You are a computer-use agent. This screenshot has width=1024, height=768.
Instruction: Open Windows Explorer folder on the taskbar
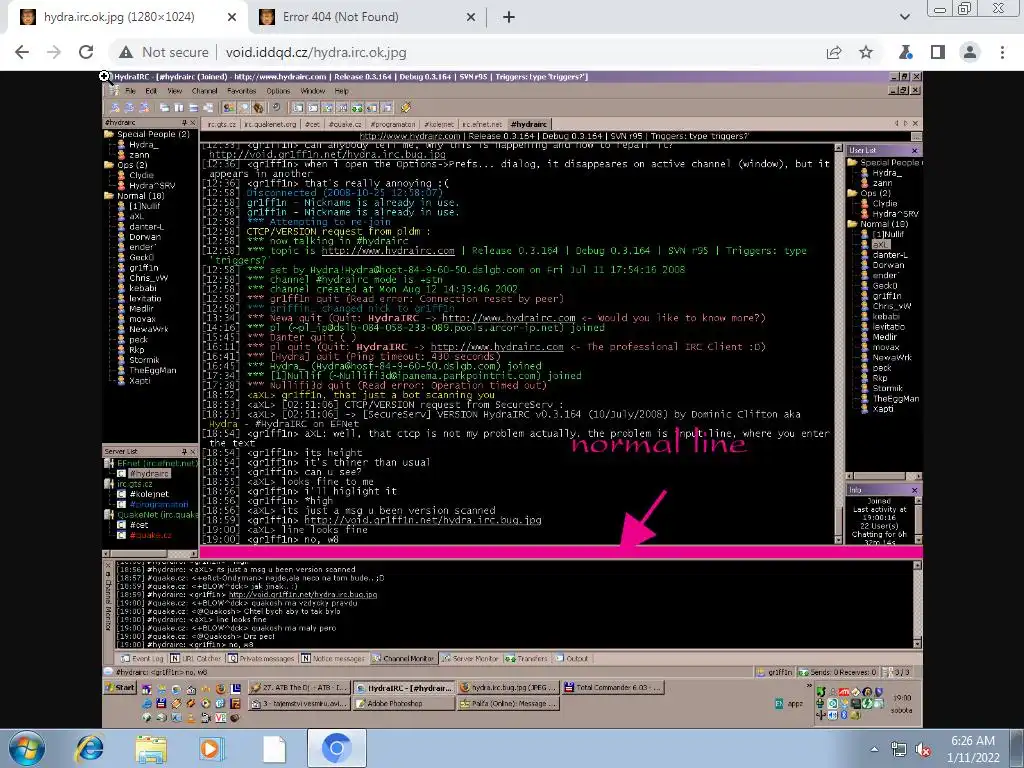pyautogui.click(x=151, y=748)
